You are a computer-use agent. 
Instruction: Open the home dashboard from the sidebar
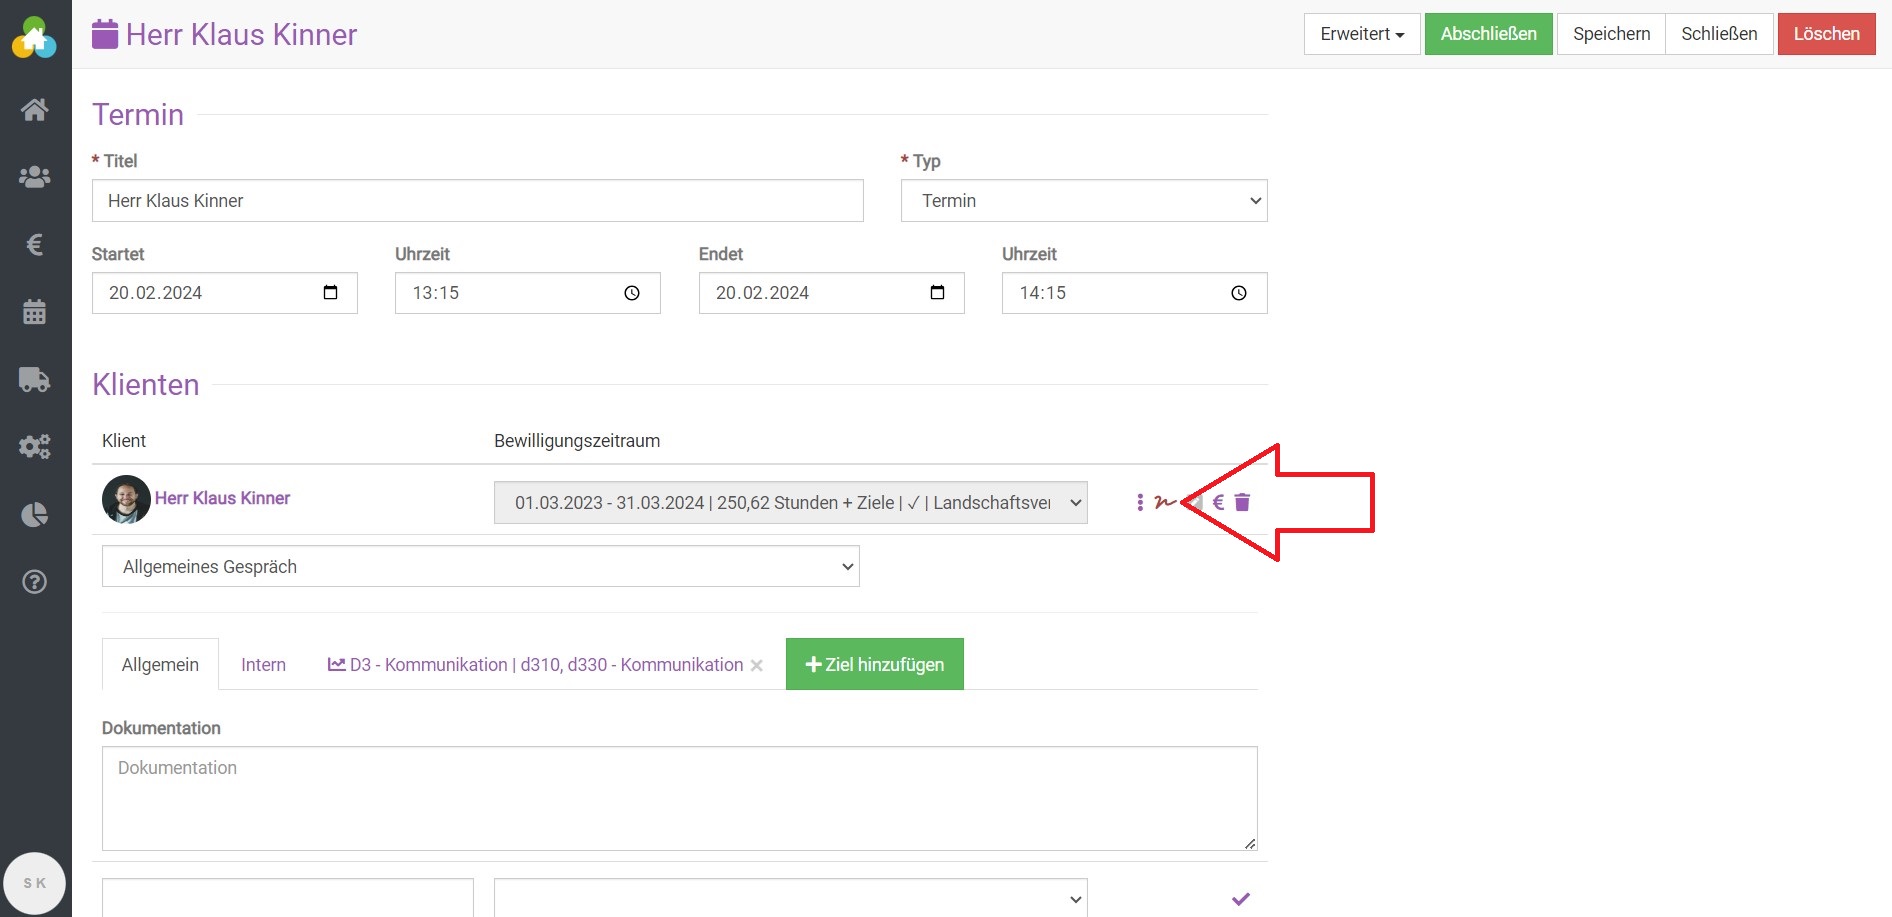[x=35, y=110]
